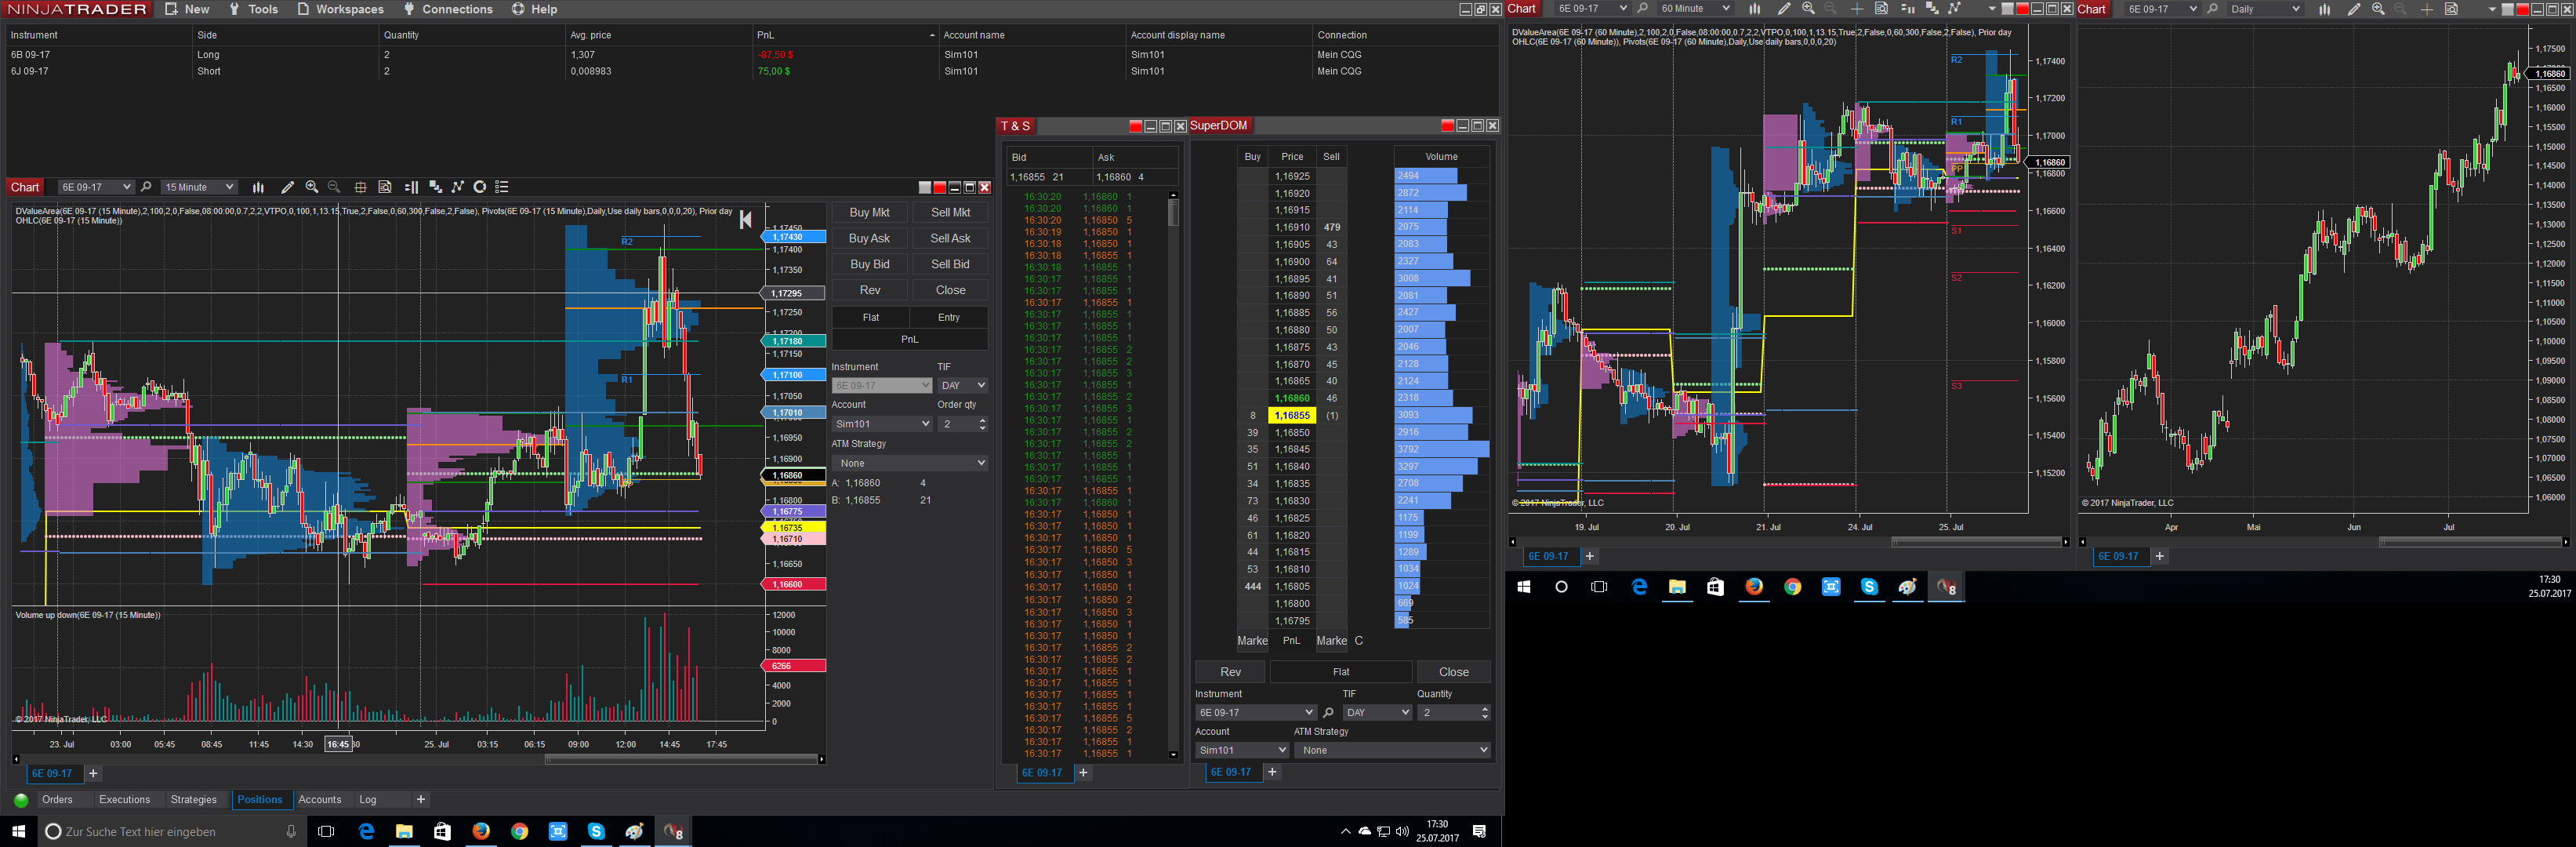
Task: Click green connection status indicator
Action: pos(21,800)
